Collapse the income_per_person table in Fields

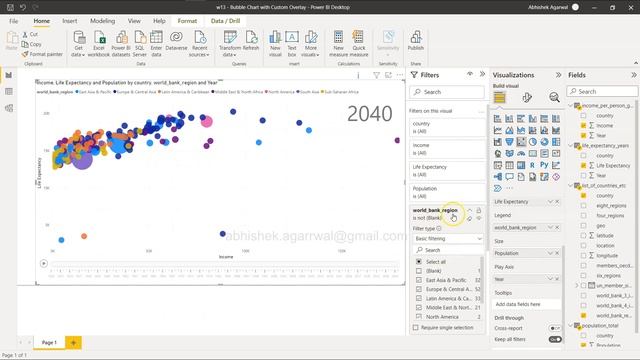[571, 105]
